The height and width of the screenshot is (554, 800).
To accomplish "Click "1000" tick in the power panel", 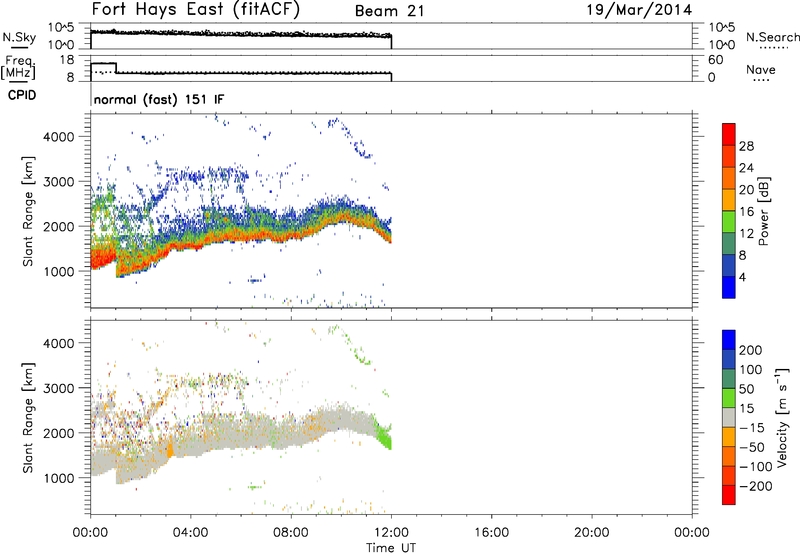I will (58, 271).
